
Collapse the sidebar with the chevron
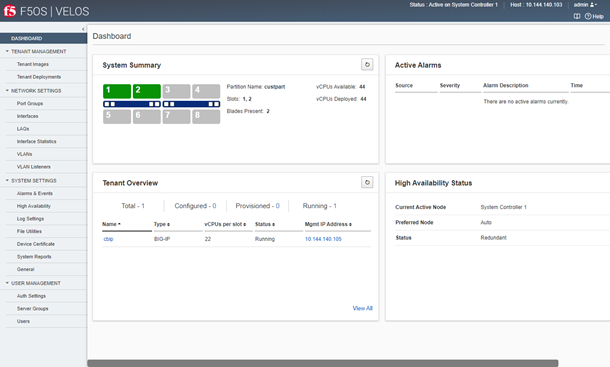83,29
